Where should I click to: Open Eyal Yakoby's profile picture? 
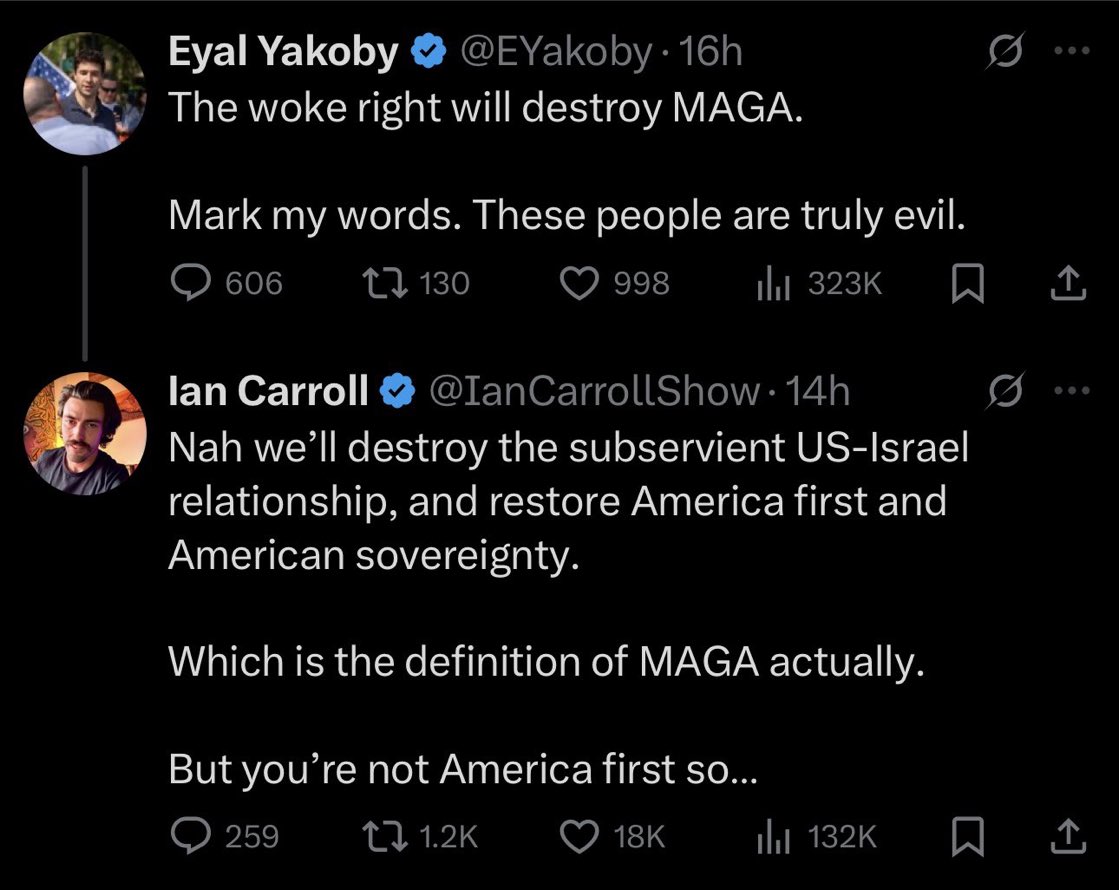pos(85,91)
